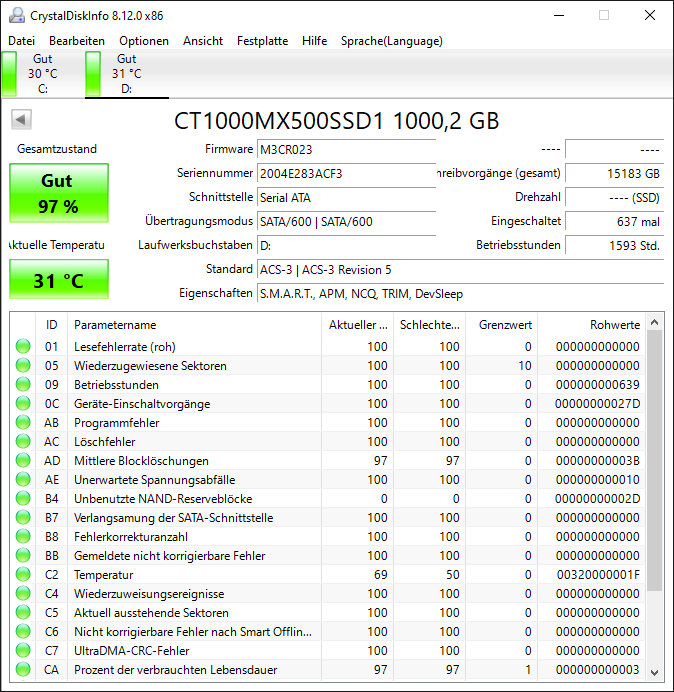Click raw value 00000000002D
This screenshot has width=674, height=692.
coord(597,499)
